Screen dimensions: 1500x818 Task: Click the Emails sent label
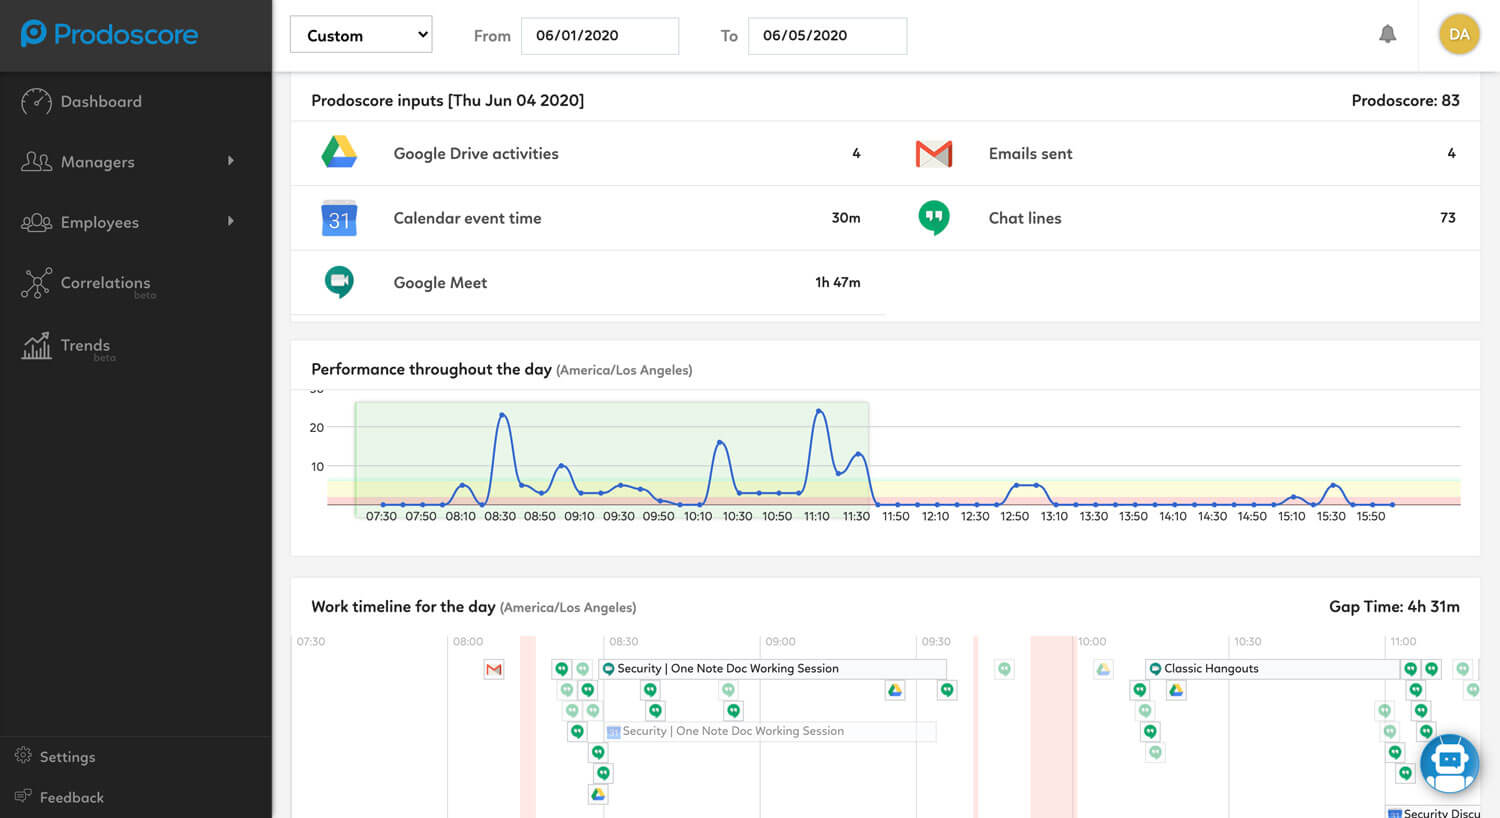coord(1030,153)
